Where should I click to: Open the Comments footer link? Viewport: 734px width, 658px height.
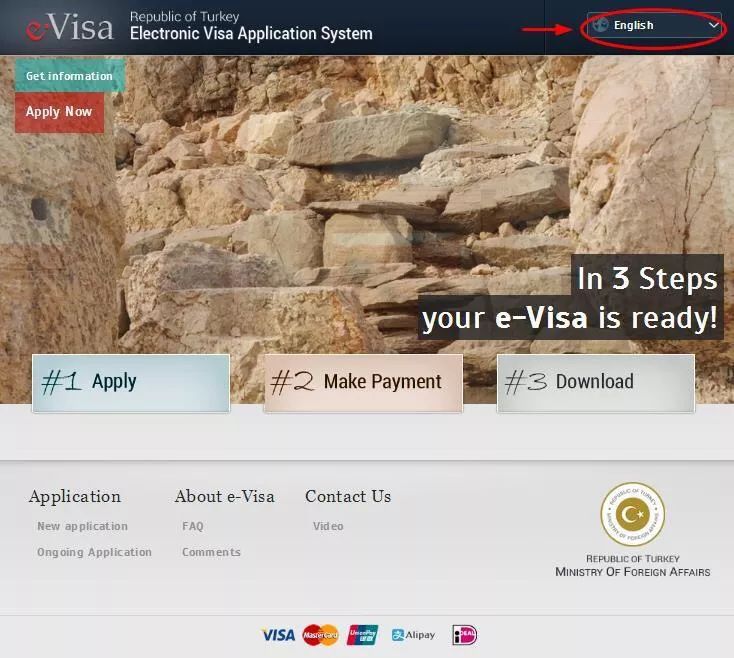[211, 552]
